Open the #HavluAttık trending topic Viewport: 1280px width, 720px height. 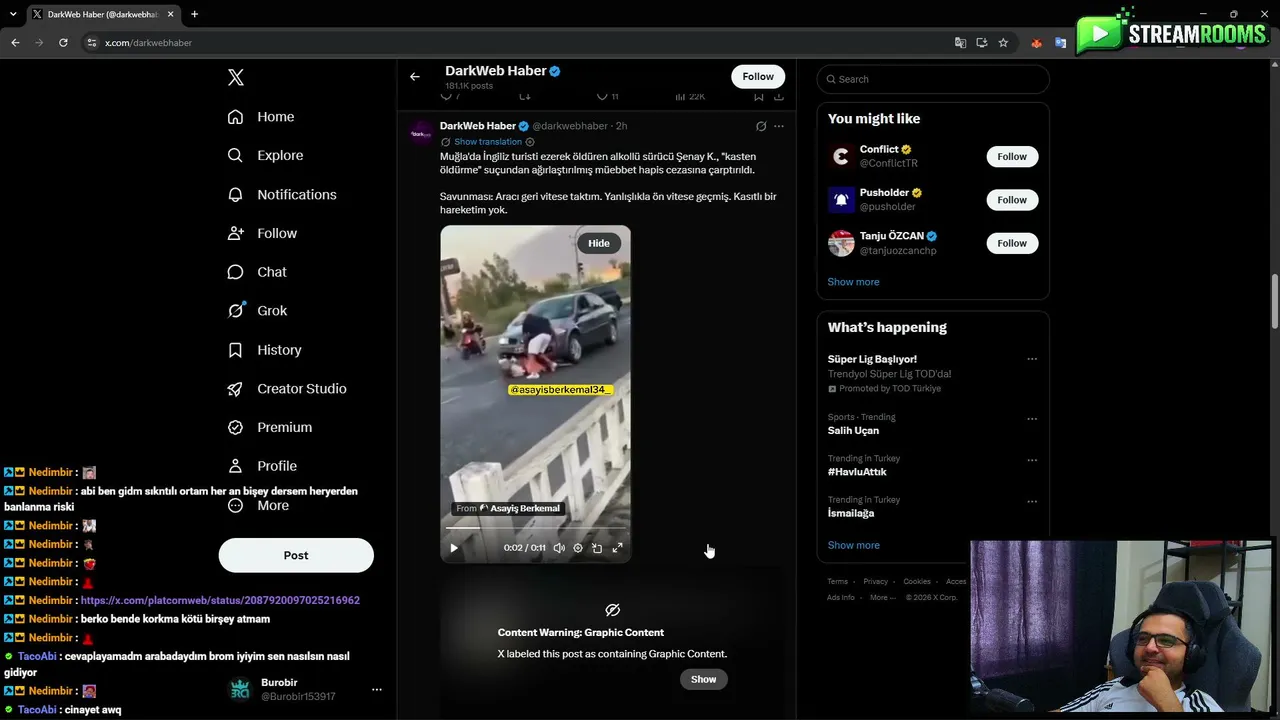[857, 472]
